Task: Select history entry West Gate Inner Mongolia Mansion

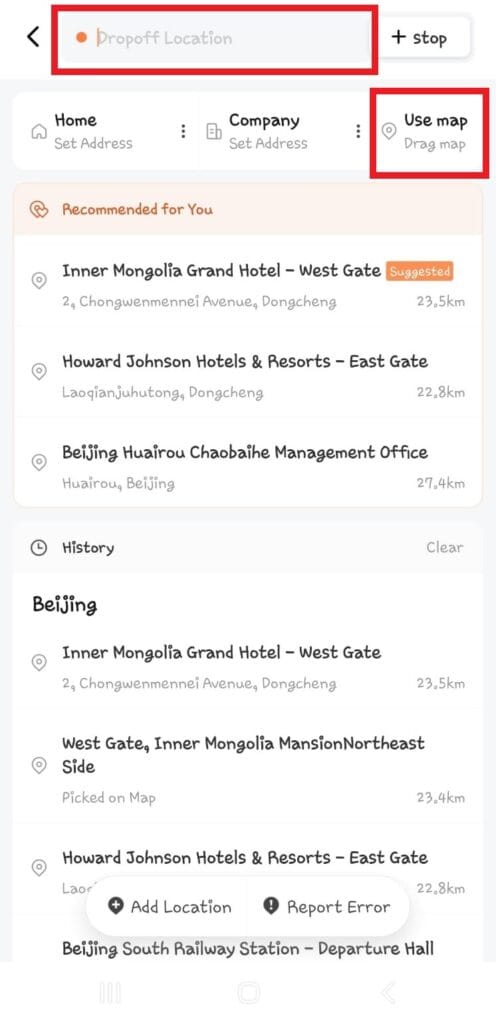Action: coord(248,769)
